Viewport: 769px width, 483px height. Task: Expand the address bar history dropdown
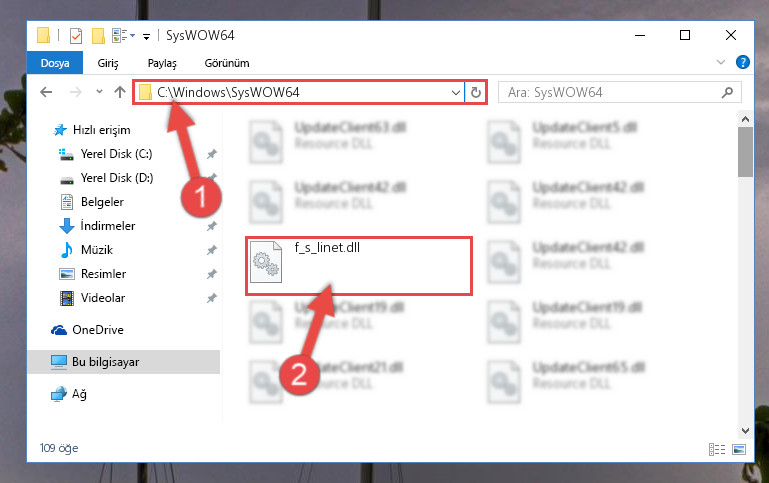point(456,92)
